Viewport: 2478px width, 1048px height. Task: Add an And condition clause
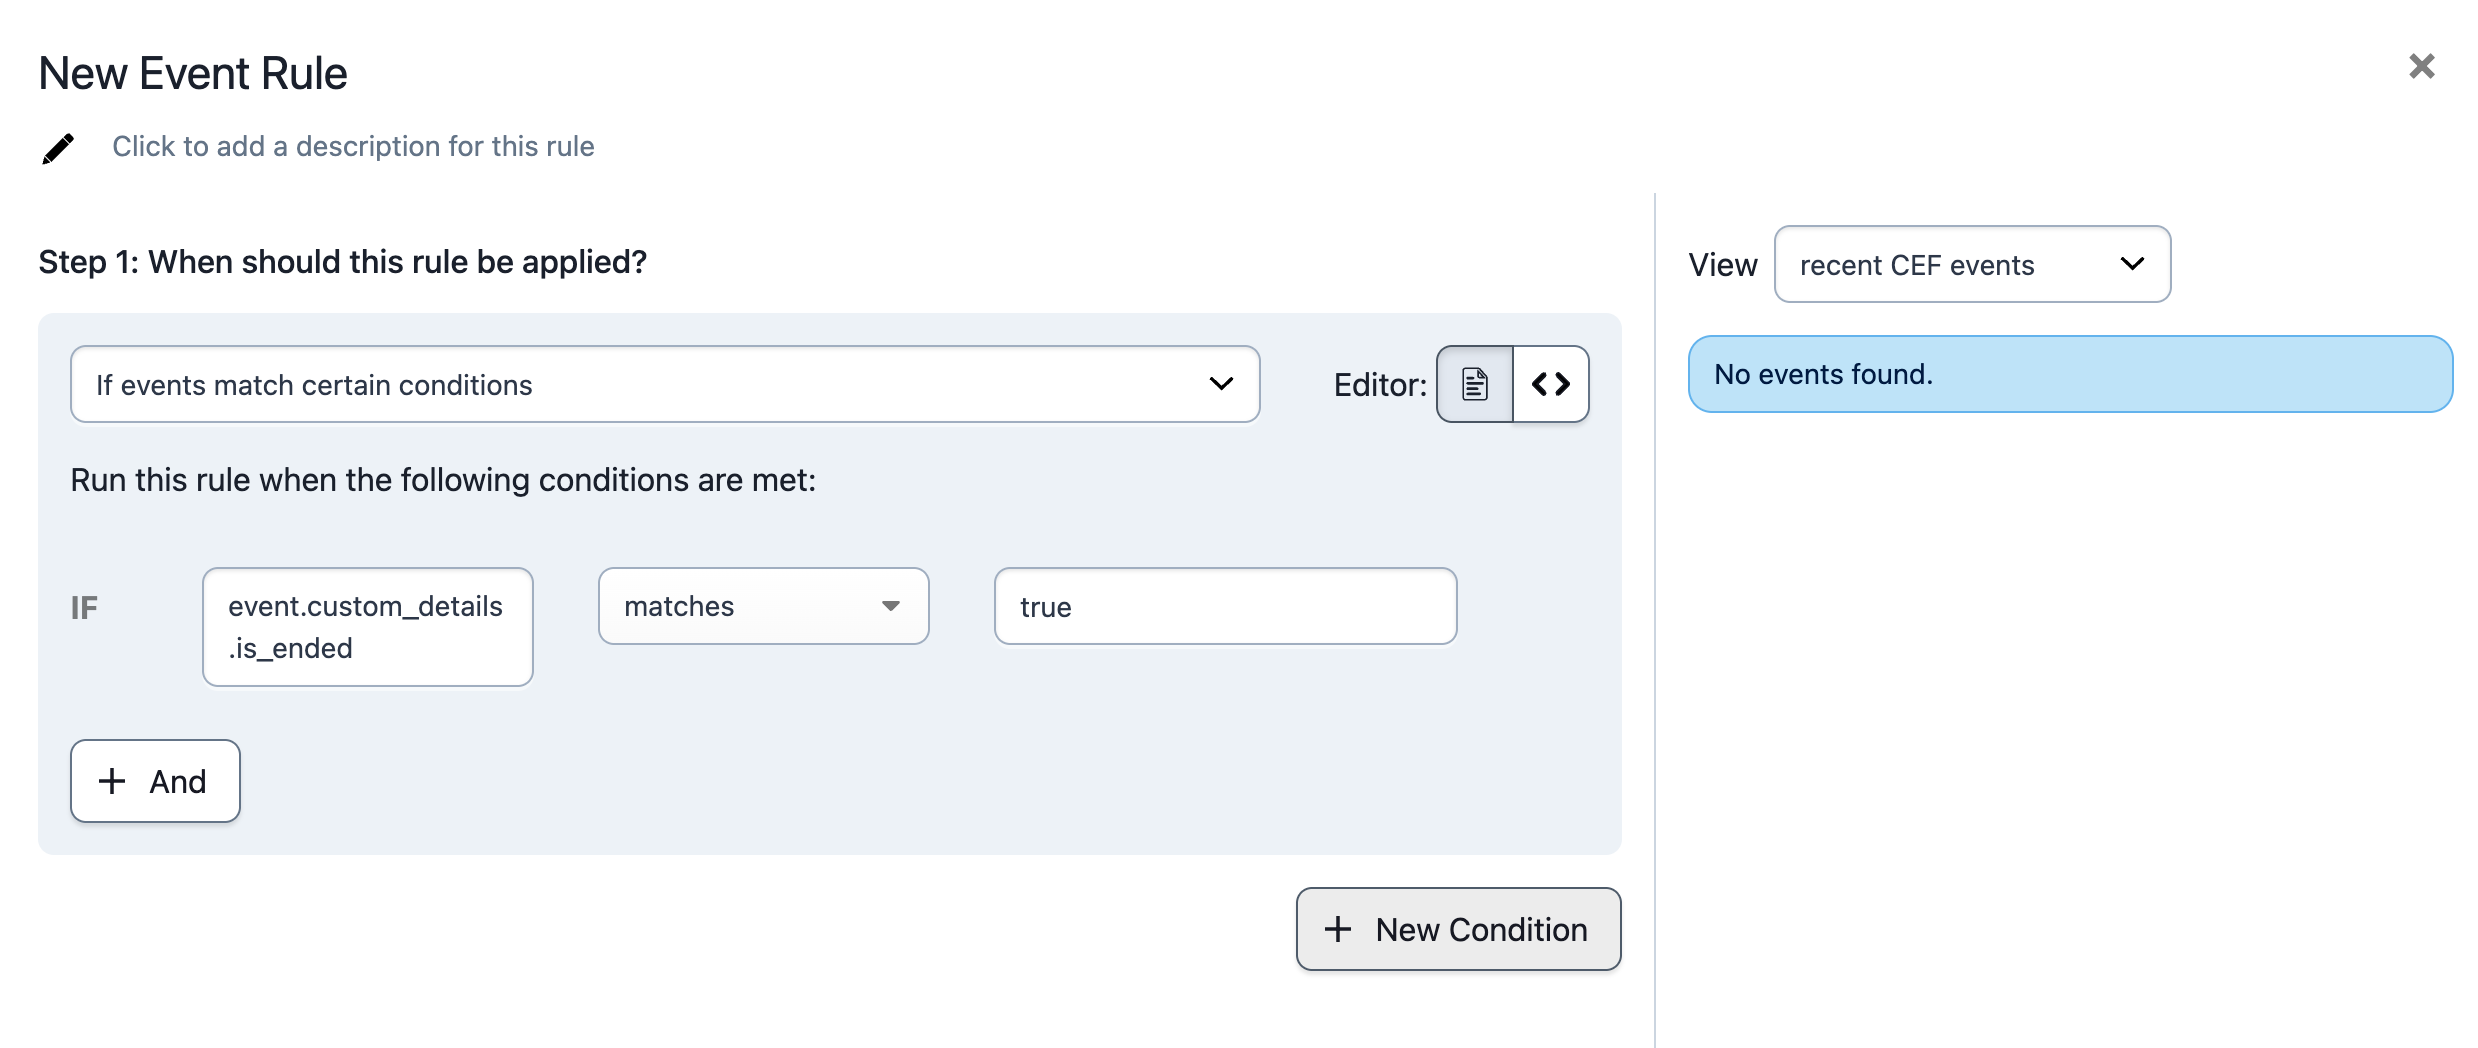(x=155, y=781)
